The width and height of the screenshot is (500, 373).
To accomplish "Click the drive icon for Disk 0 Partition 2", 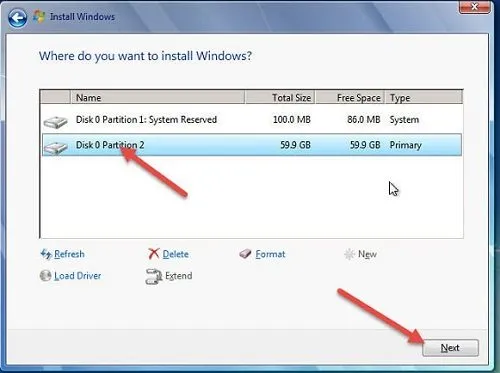I will (x=56, y=148).
